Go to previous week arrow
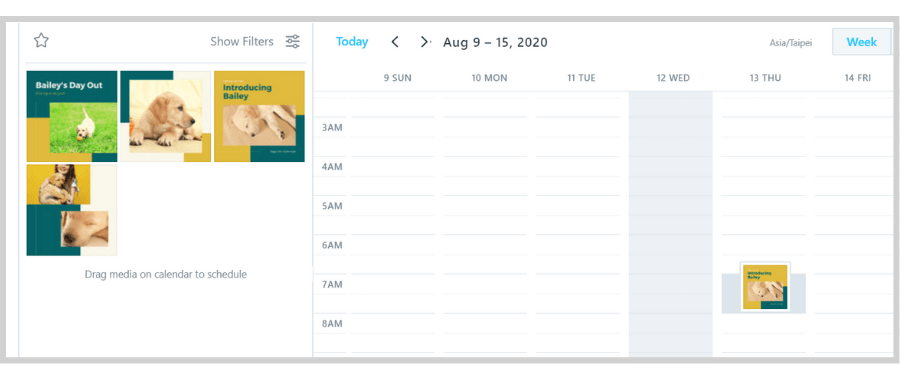900x380 pixels. point(395,42)
